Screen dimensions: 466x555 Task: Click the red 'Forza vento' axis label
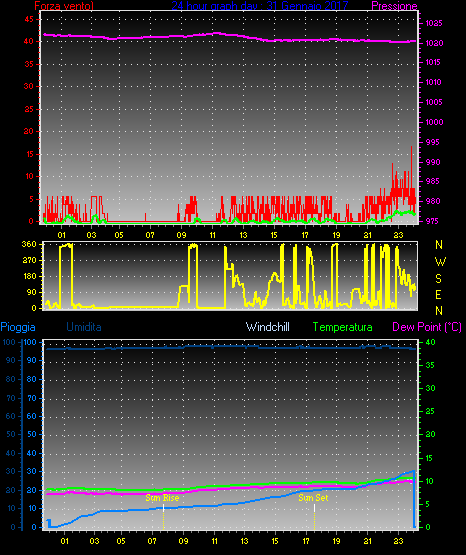64,5
